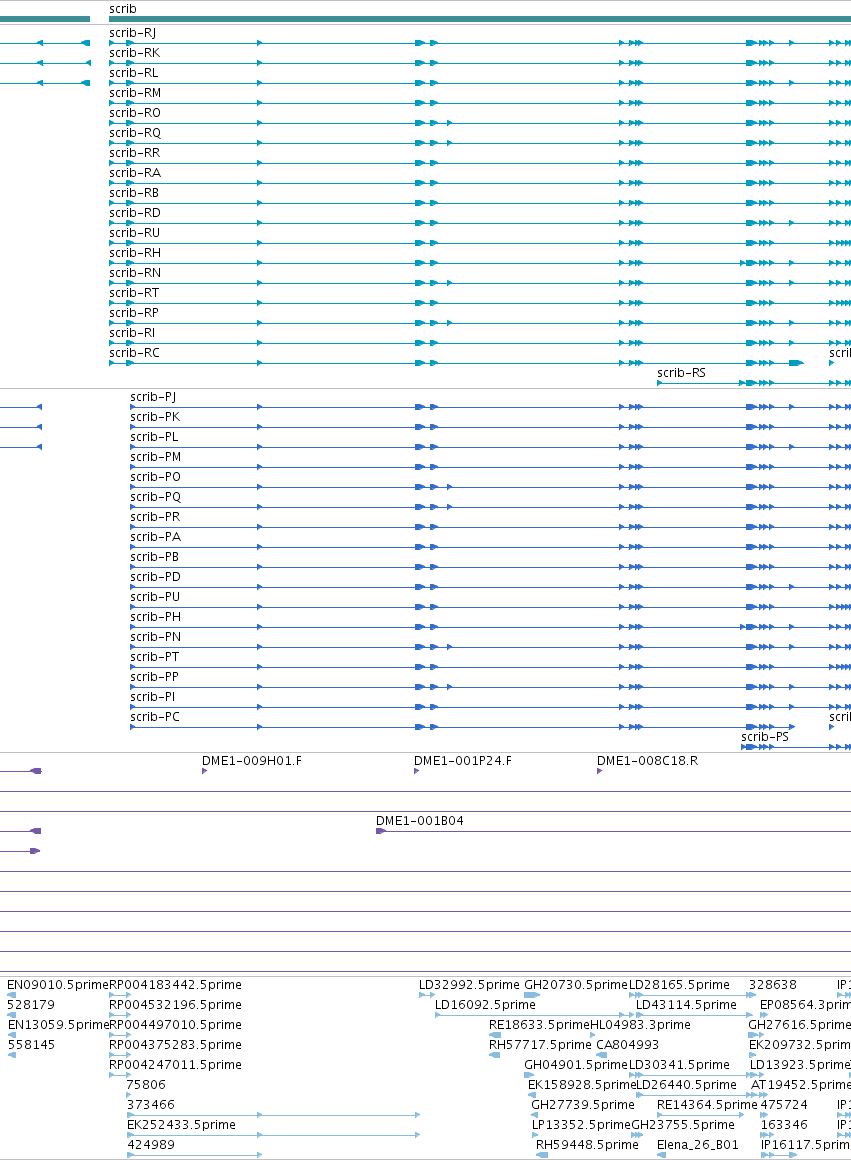
Task: Click the scrib-PM protein label
Action: coord(155,456)
